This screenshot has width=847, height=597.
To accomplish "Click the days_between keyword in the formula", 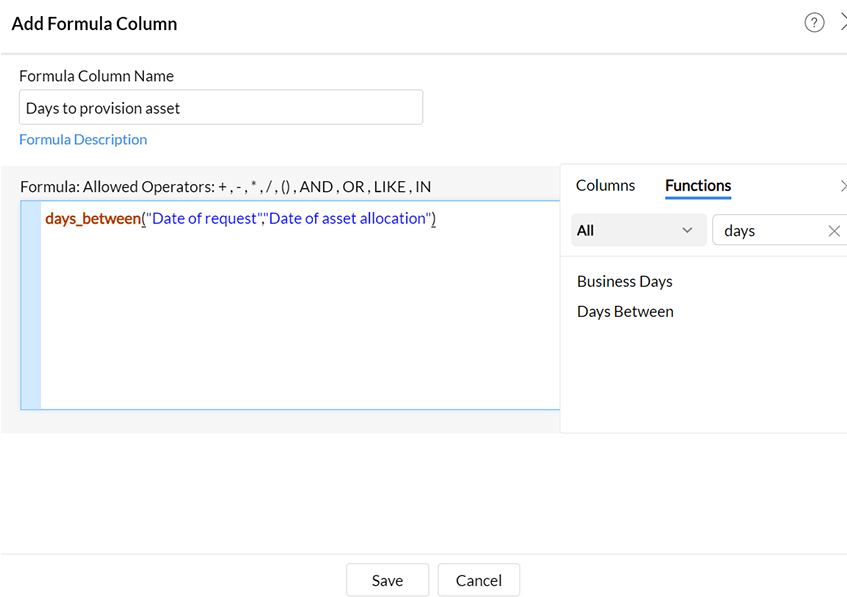I will pos(92,219).
